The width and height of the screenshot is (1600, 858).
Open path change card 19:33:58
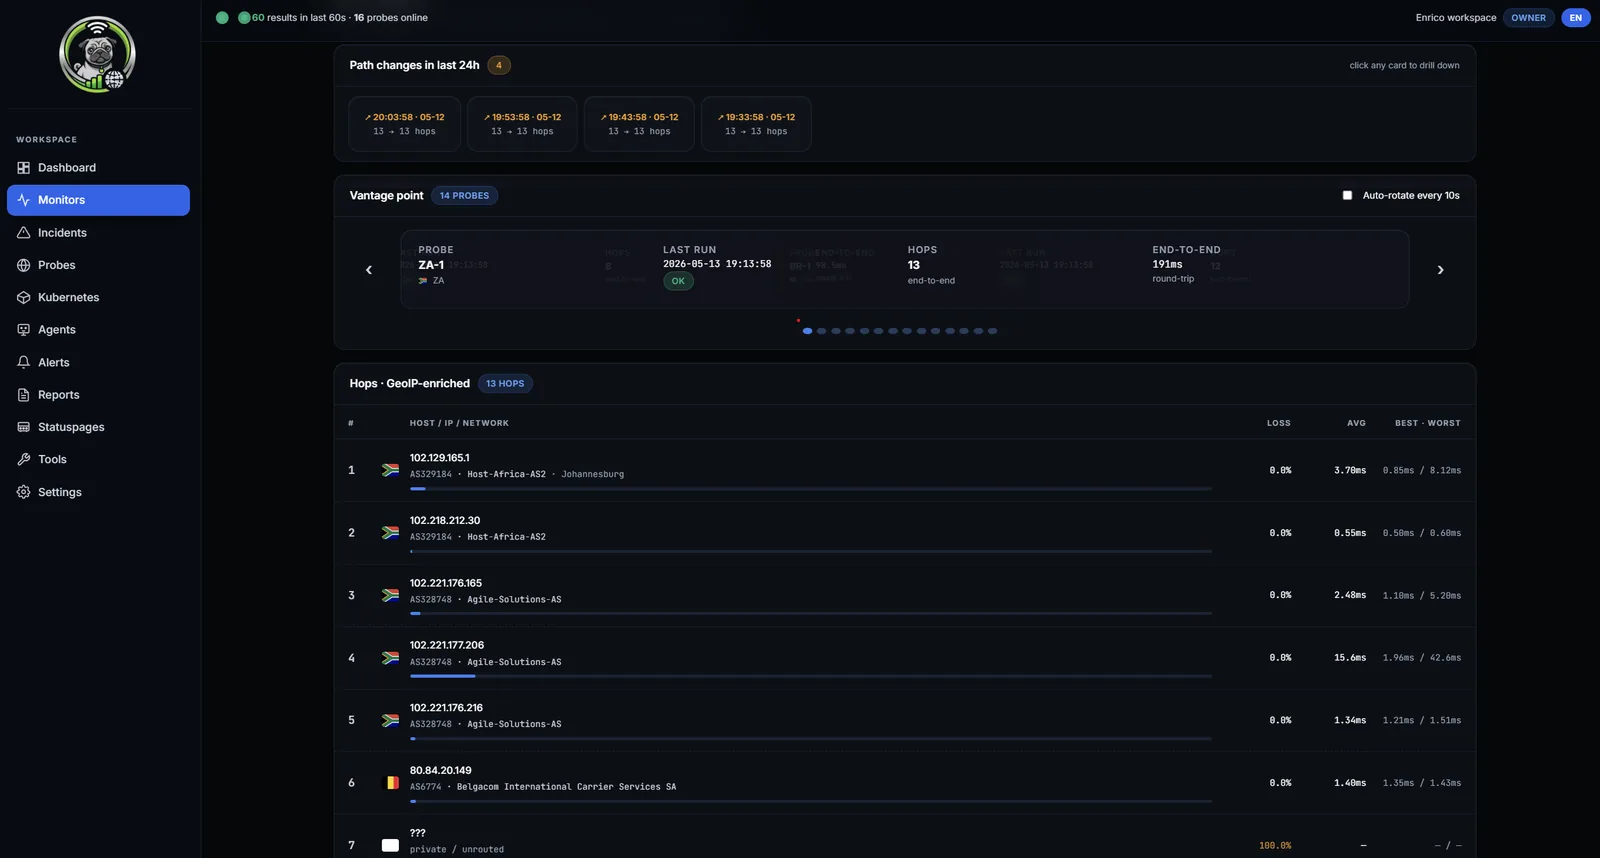pyautogui.click(x=756, y=124)
